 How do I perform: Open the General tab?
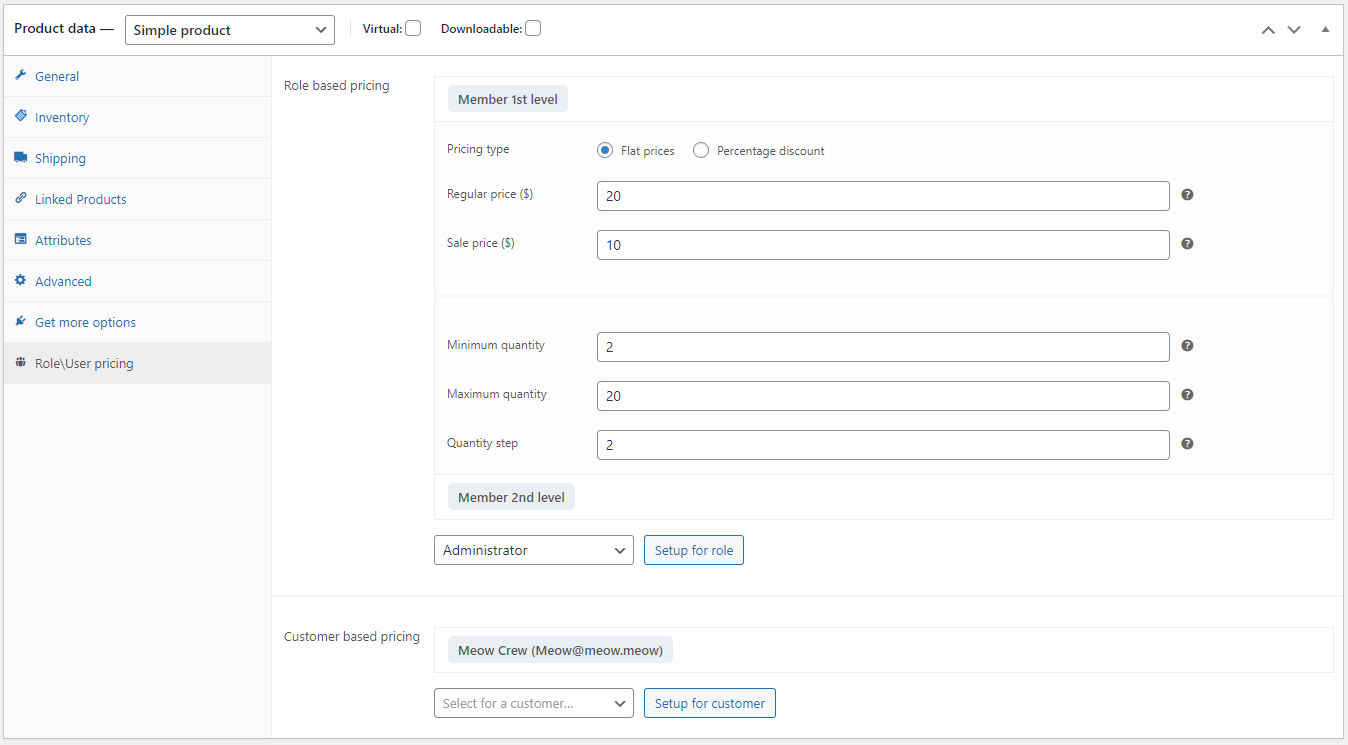pos(137,76)
